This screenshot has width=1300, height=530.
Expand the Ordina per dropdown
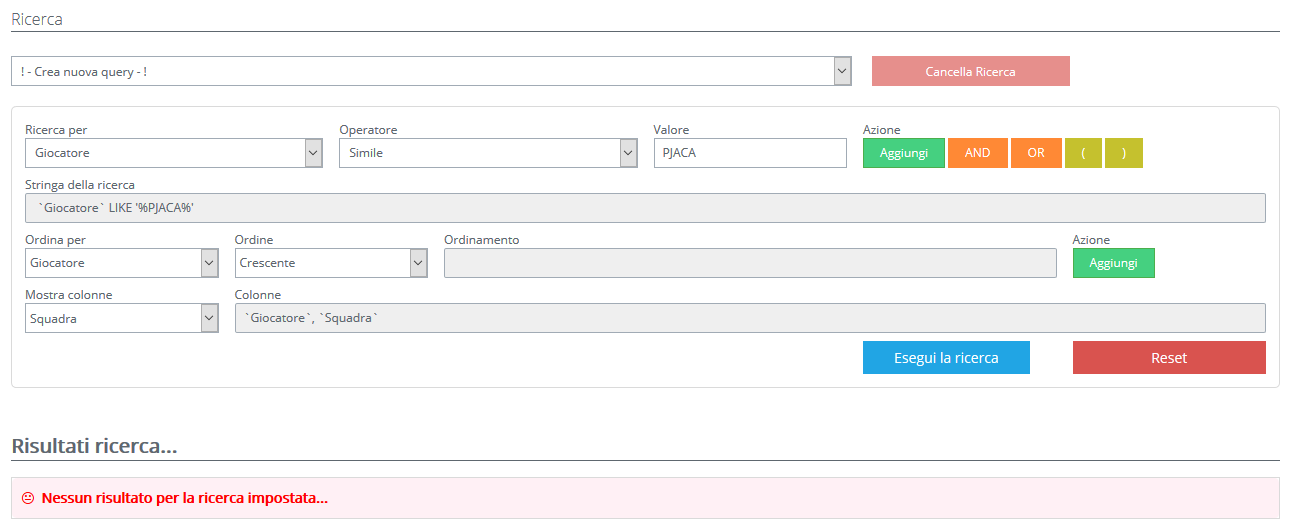point(121,263)
